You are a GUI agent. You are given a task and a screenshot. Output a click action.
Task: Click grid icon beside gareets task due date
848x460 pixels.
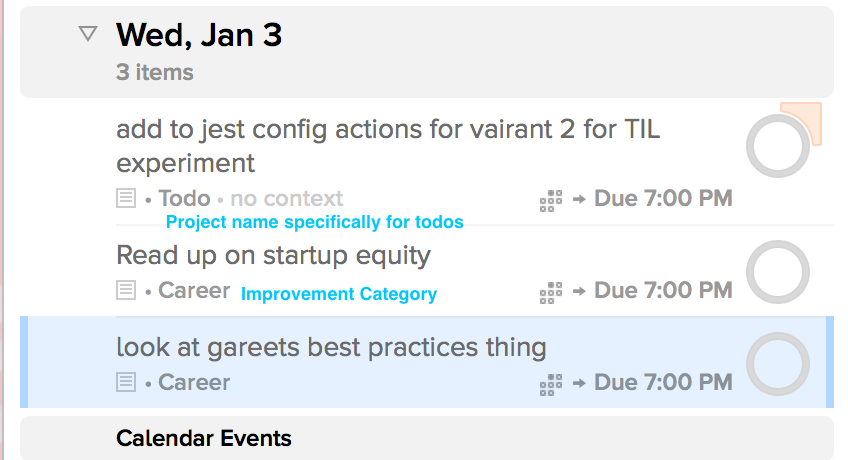[551, 384]
